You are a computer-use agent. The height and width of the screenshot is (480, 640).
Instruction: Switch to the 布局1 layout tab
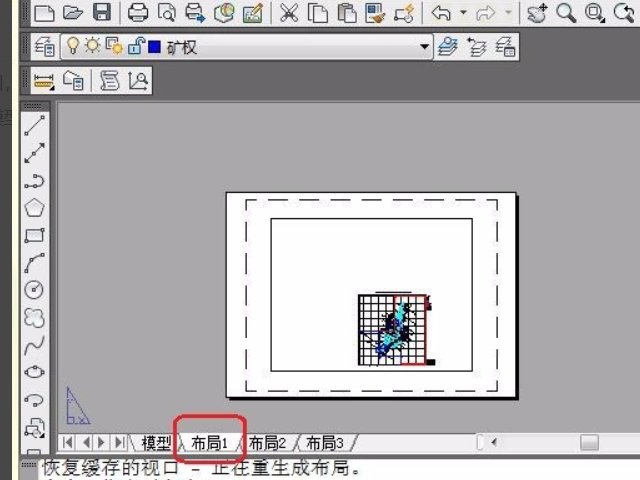[x=210, y=442]
